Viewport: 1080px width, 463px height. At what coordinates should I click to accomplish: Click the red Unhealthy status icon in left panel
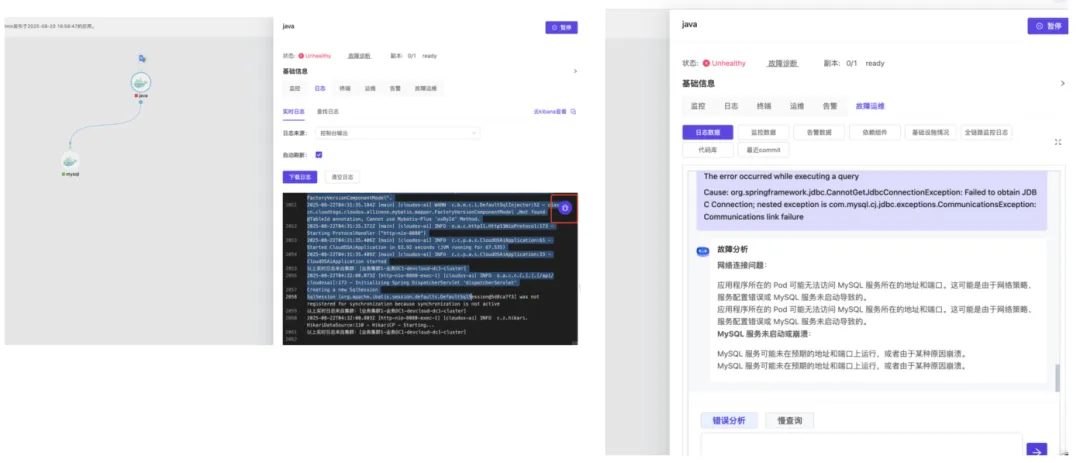pyautogui.click(x=301, y=56)
